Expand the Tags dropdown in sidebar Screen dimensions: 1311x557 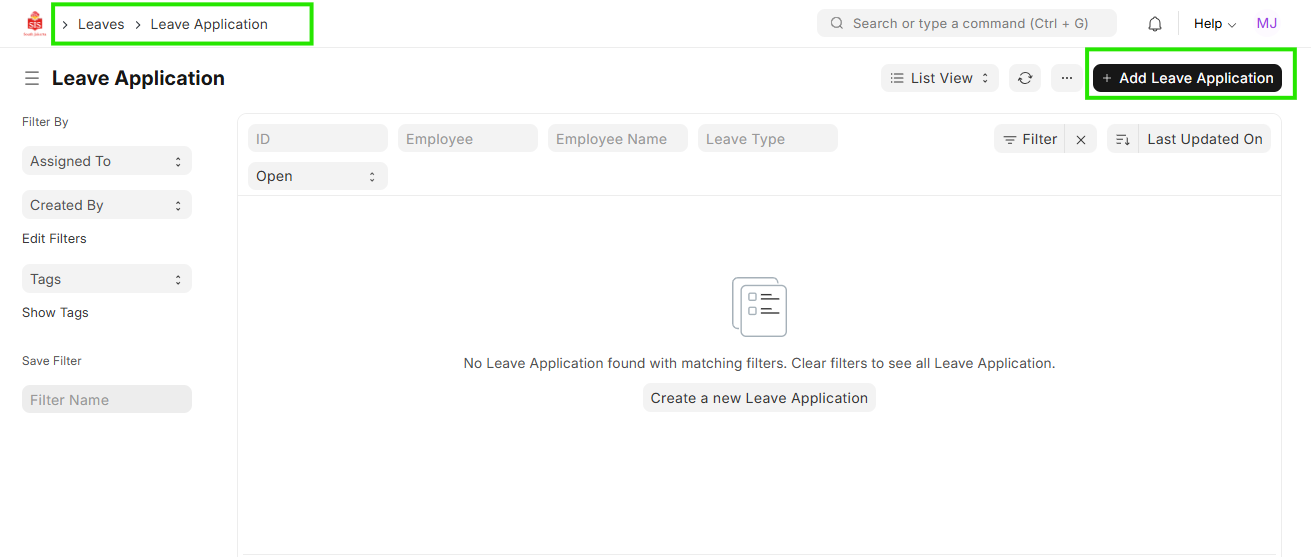point(106,279)
